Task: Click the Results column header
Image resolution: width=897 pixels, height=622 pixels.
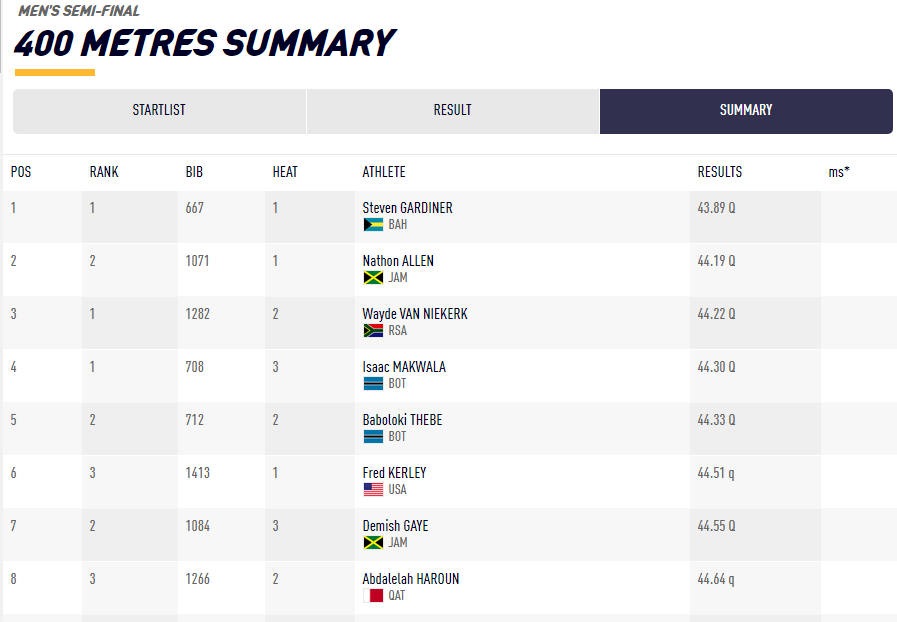Action: 719,172
